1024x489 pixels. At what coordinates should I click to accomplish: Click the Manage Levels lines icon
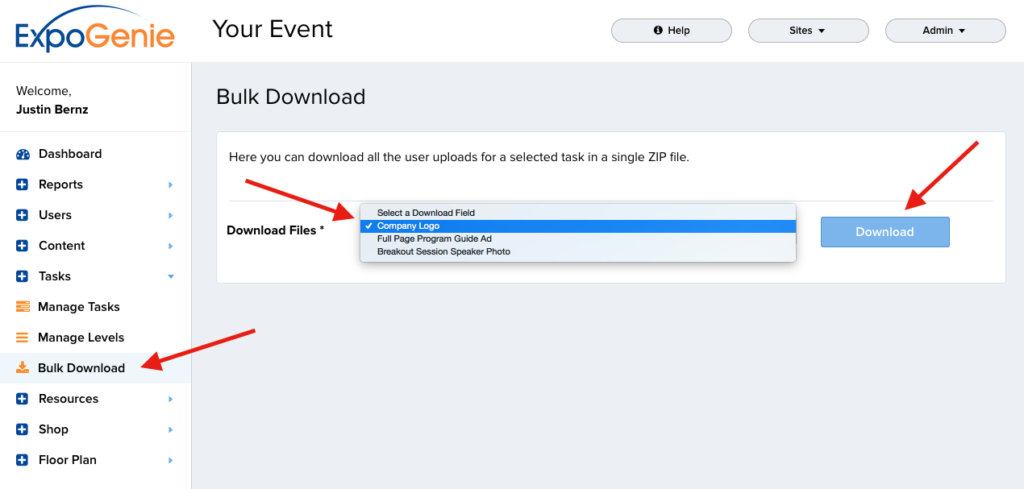[x=23, y=338]
